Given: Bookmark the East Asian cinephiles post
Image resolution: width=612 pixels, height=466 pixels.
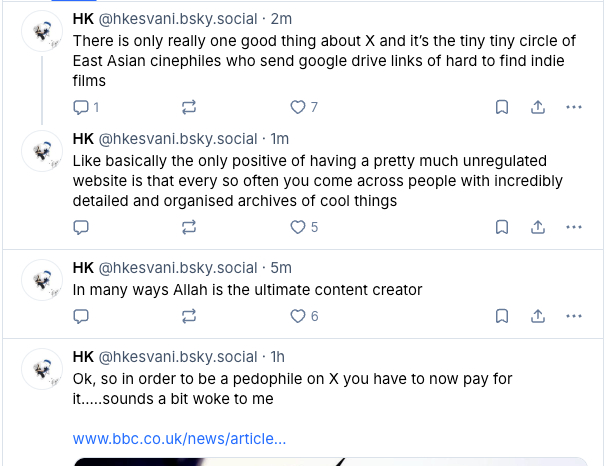Looking at the screenshot, I should tap(502, 107).
